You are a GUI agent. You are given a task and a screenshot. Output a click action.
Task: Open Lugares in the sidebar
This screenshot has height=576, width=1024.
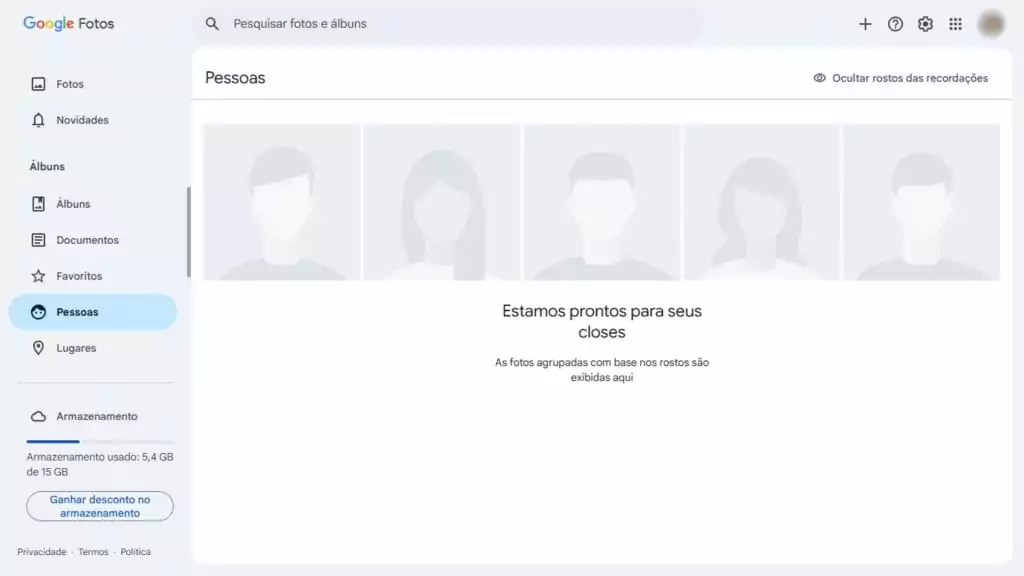click(x=93, y=348)
